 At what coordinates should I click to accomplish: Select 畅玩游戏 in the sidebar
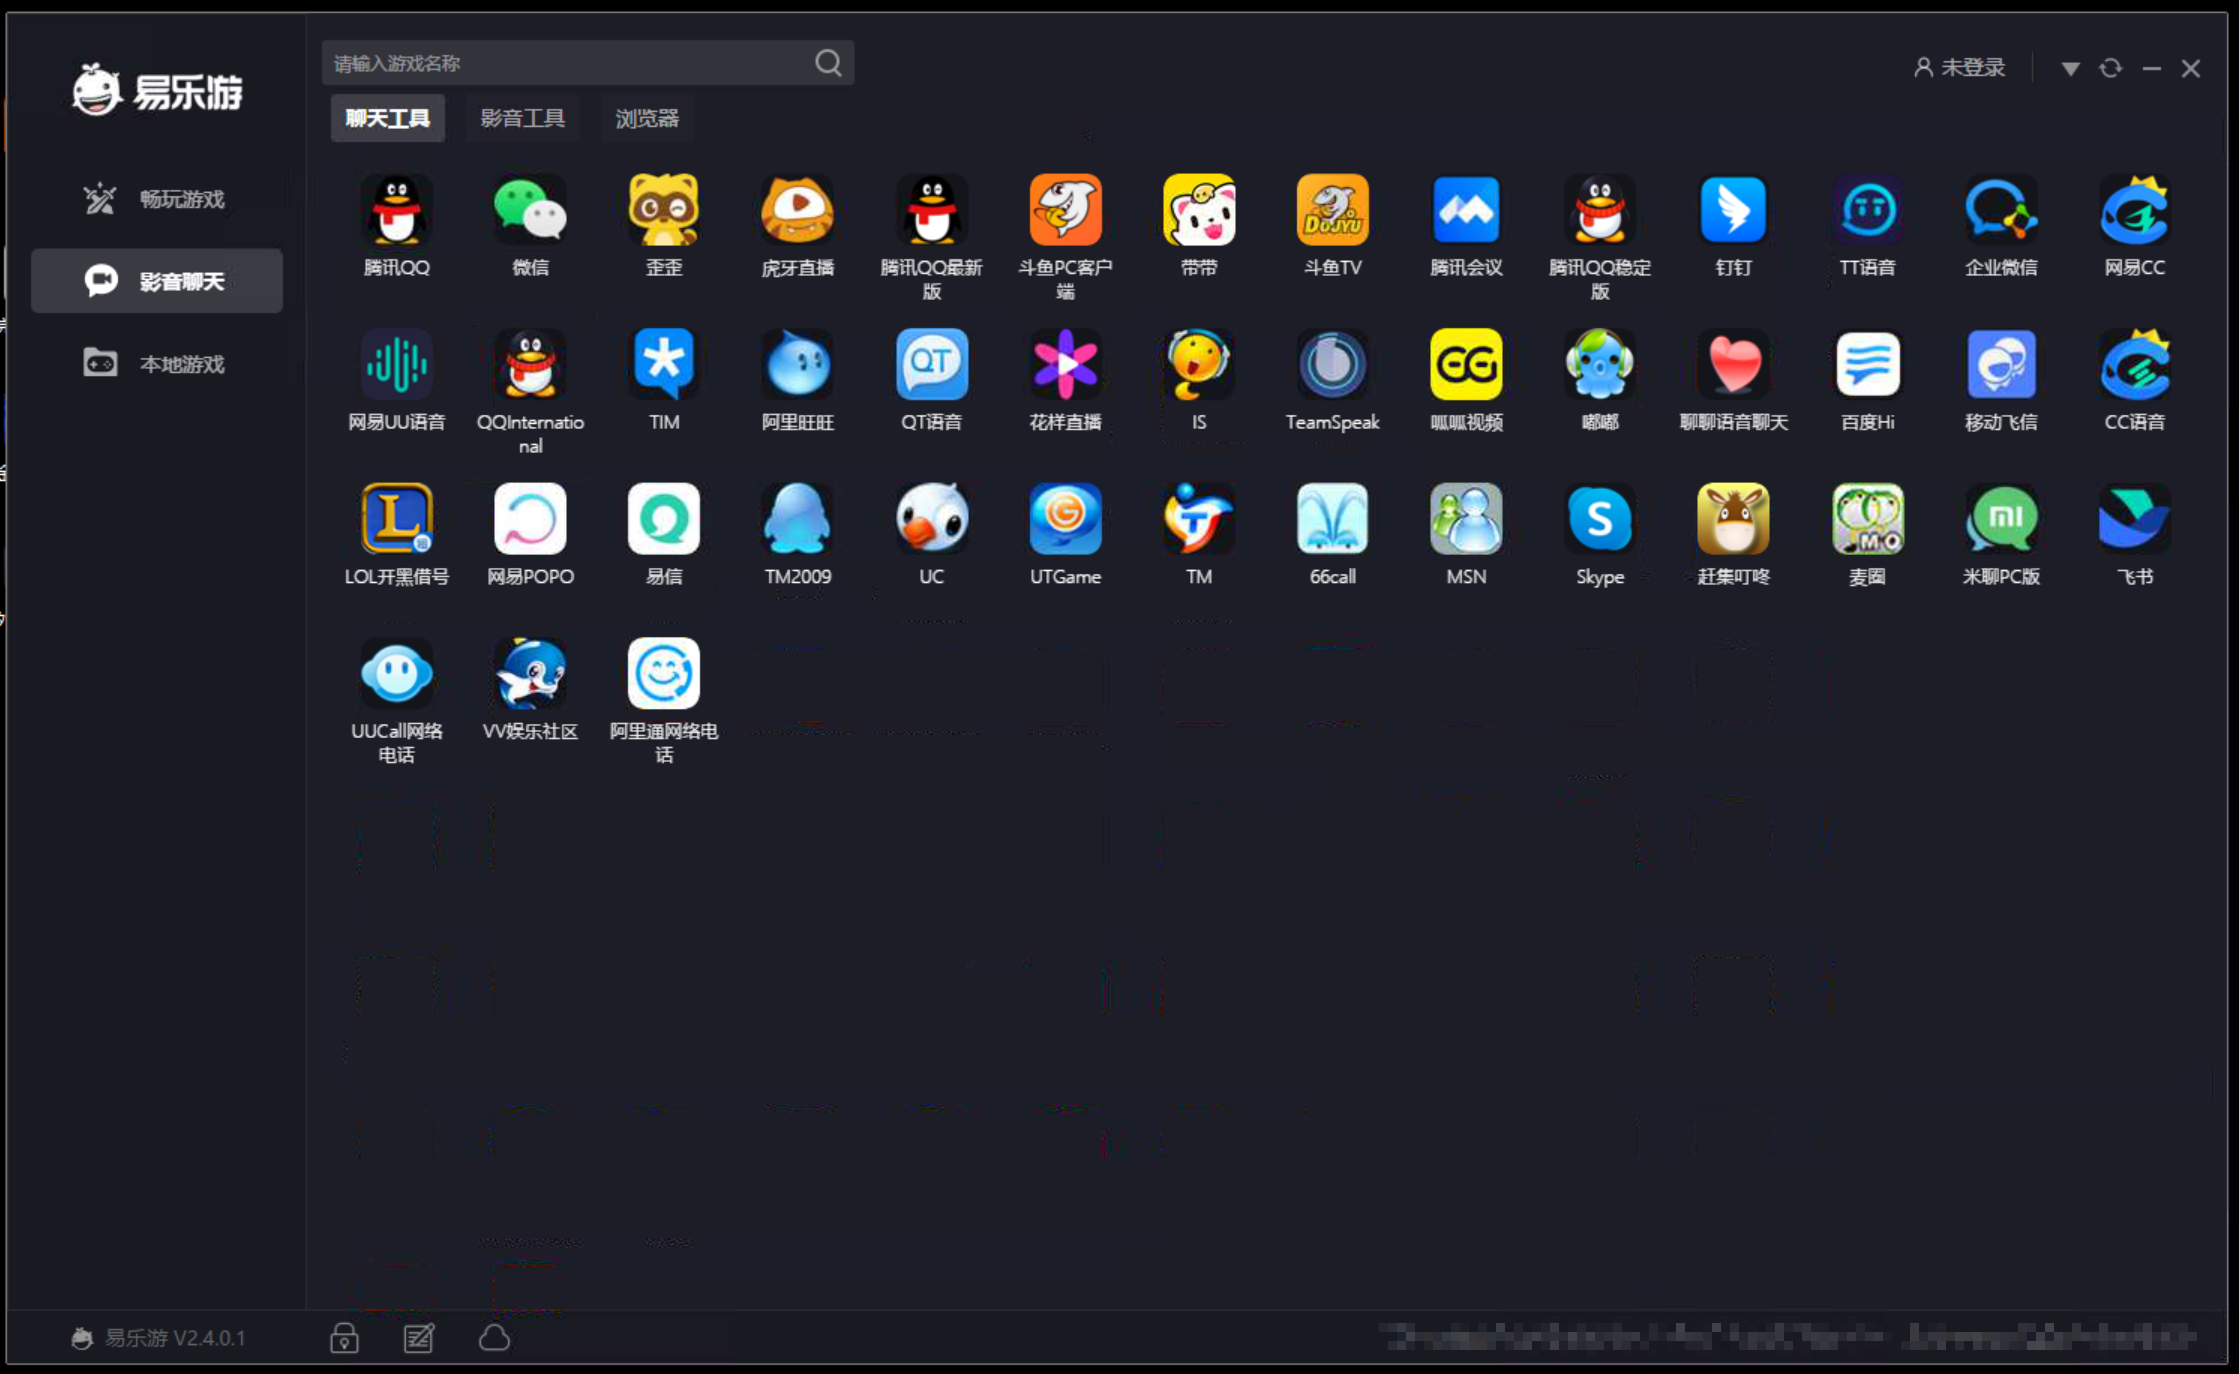pos(157,199)
